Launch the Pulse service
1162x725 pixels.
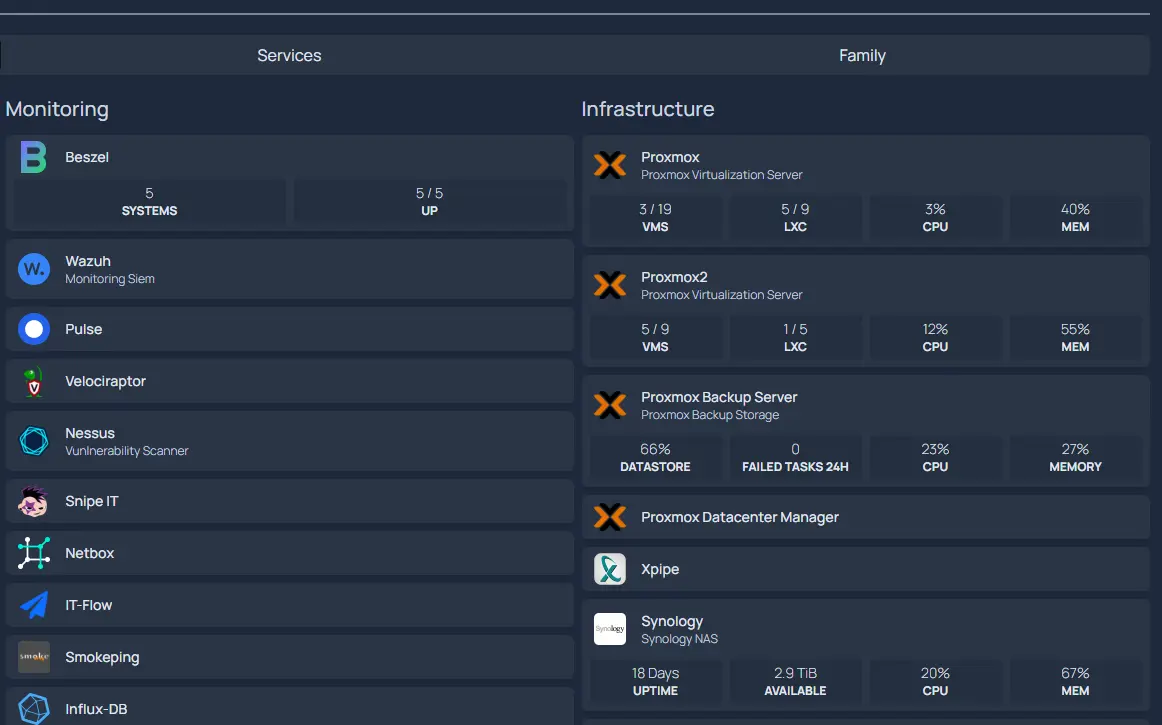84,329
